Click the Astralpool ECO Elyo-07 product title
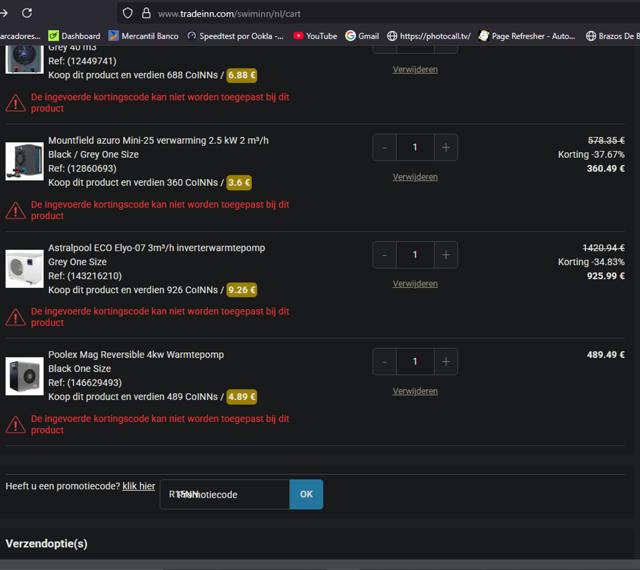640x570 pixels. point(157,248)
